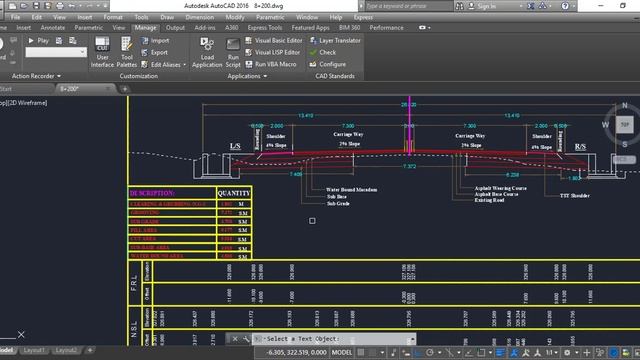640x360 pixels.
Task: Switch to Layout2 tab
Action: pyautogui.click(x=66, y=350)
